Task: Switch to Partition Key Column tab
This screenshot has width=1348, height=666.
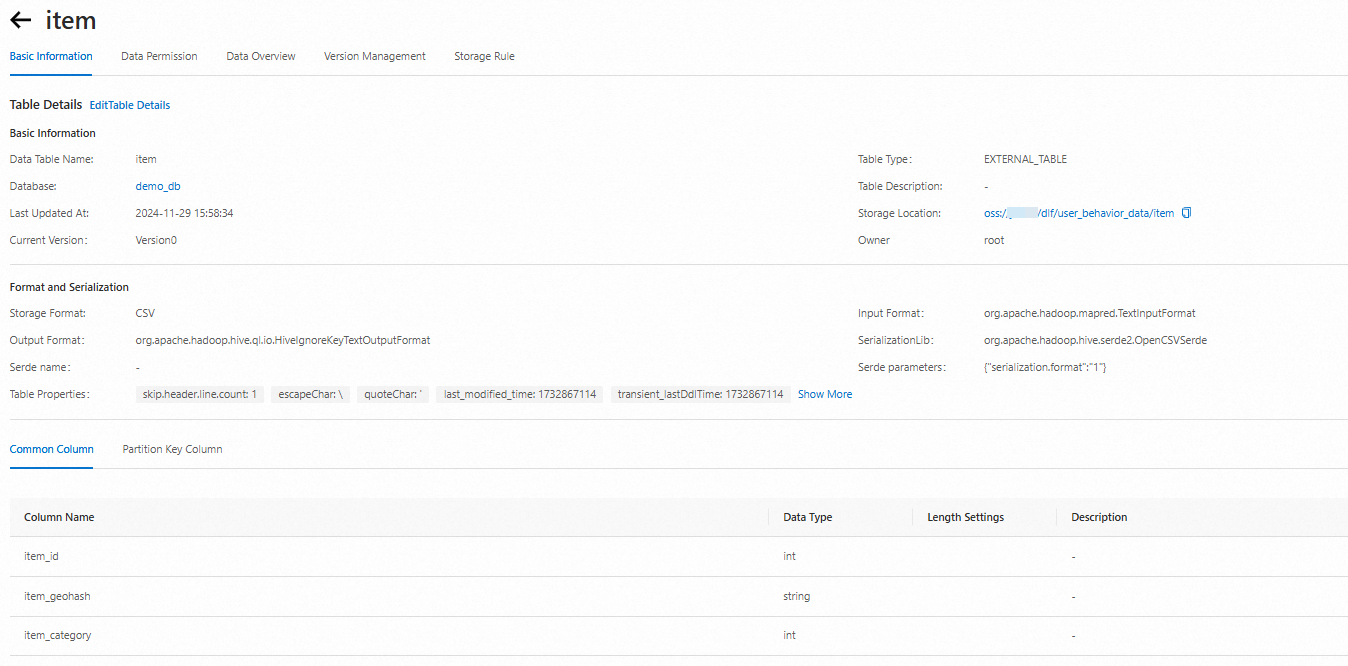Action: tap(172, 449)
